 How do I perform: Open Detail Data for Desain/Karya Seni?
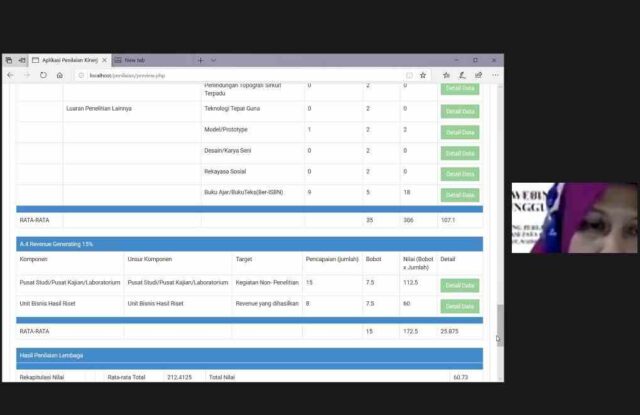[460, 153]
